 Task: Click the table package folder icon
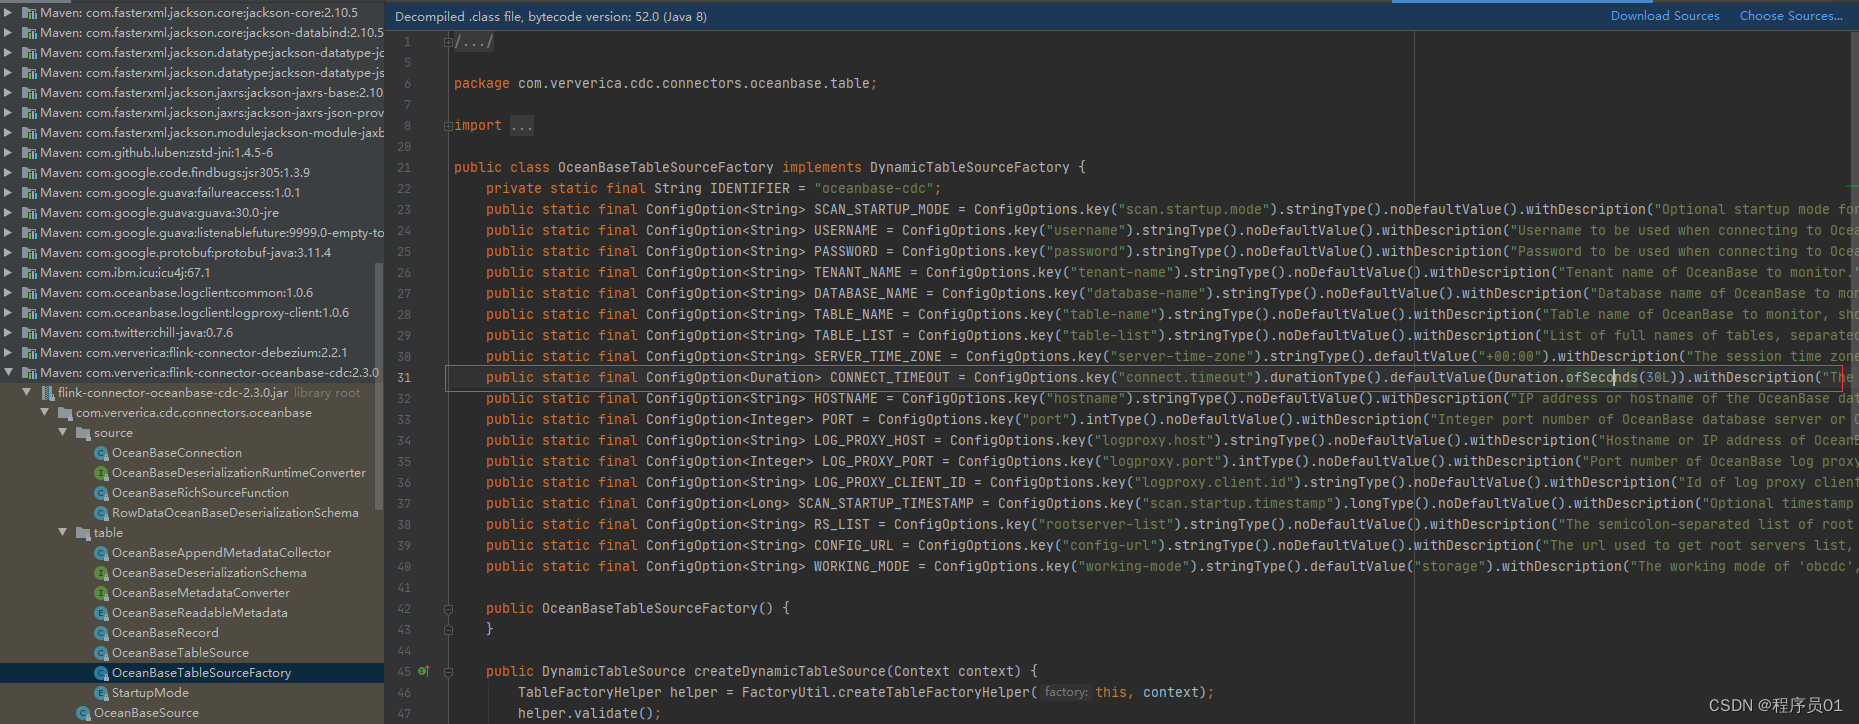coord(83,533)
